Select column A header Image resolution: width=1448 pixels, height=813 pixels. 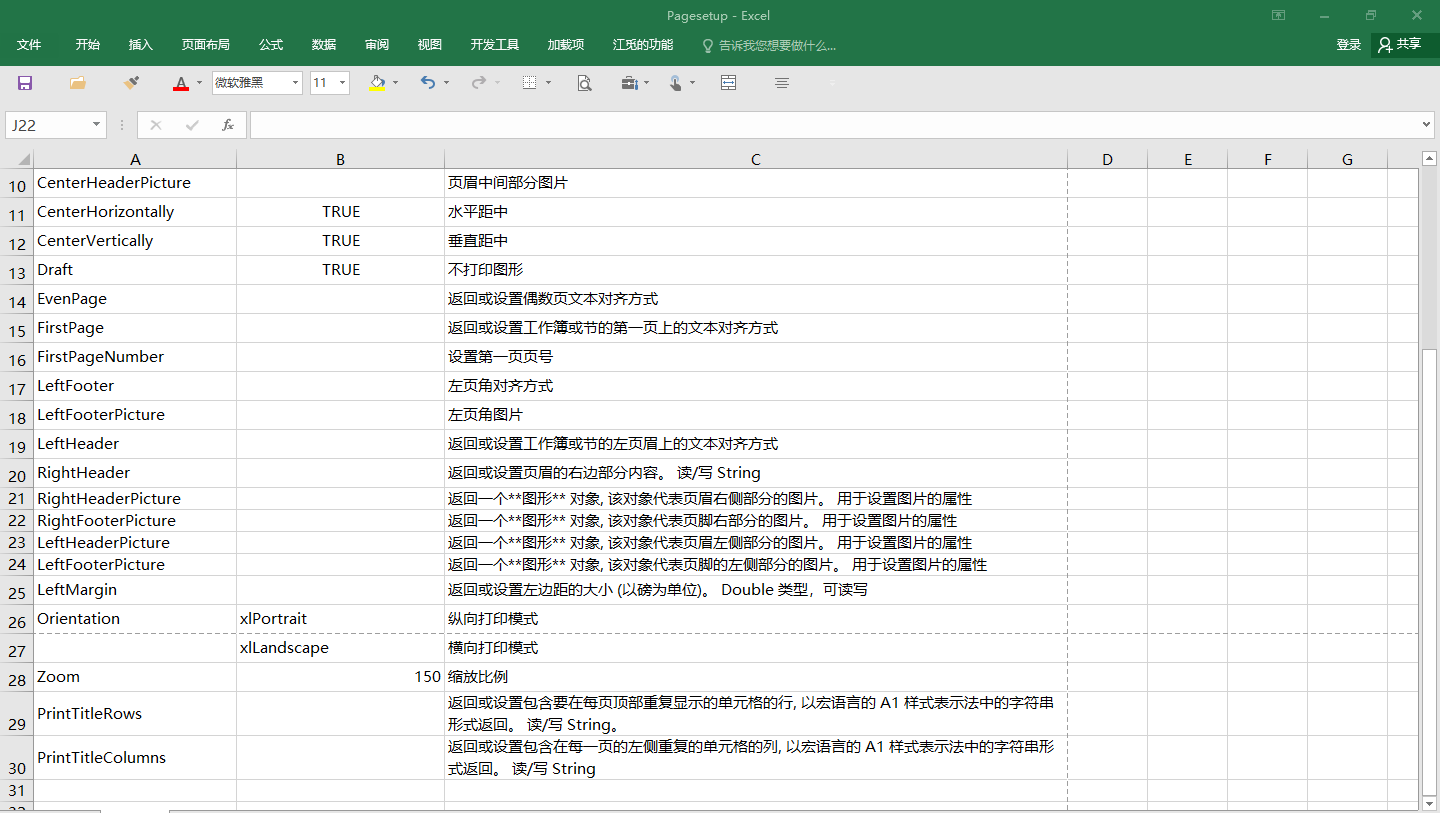pyautogui.click(x=135, y=159)
